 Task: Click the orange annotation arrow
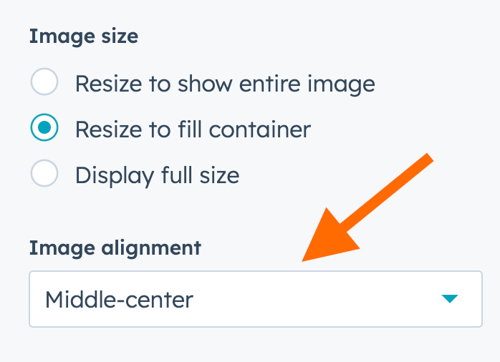pos(367,208)
